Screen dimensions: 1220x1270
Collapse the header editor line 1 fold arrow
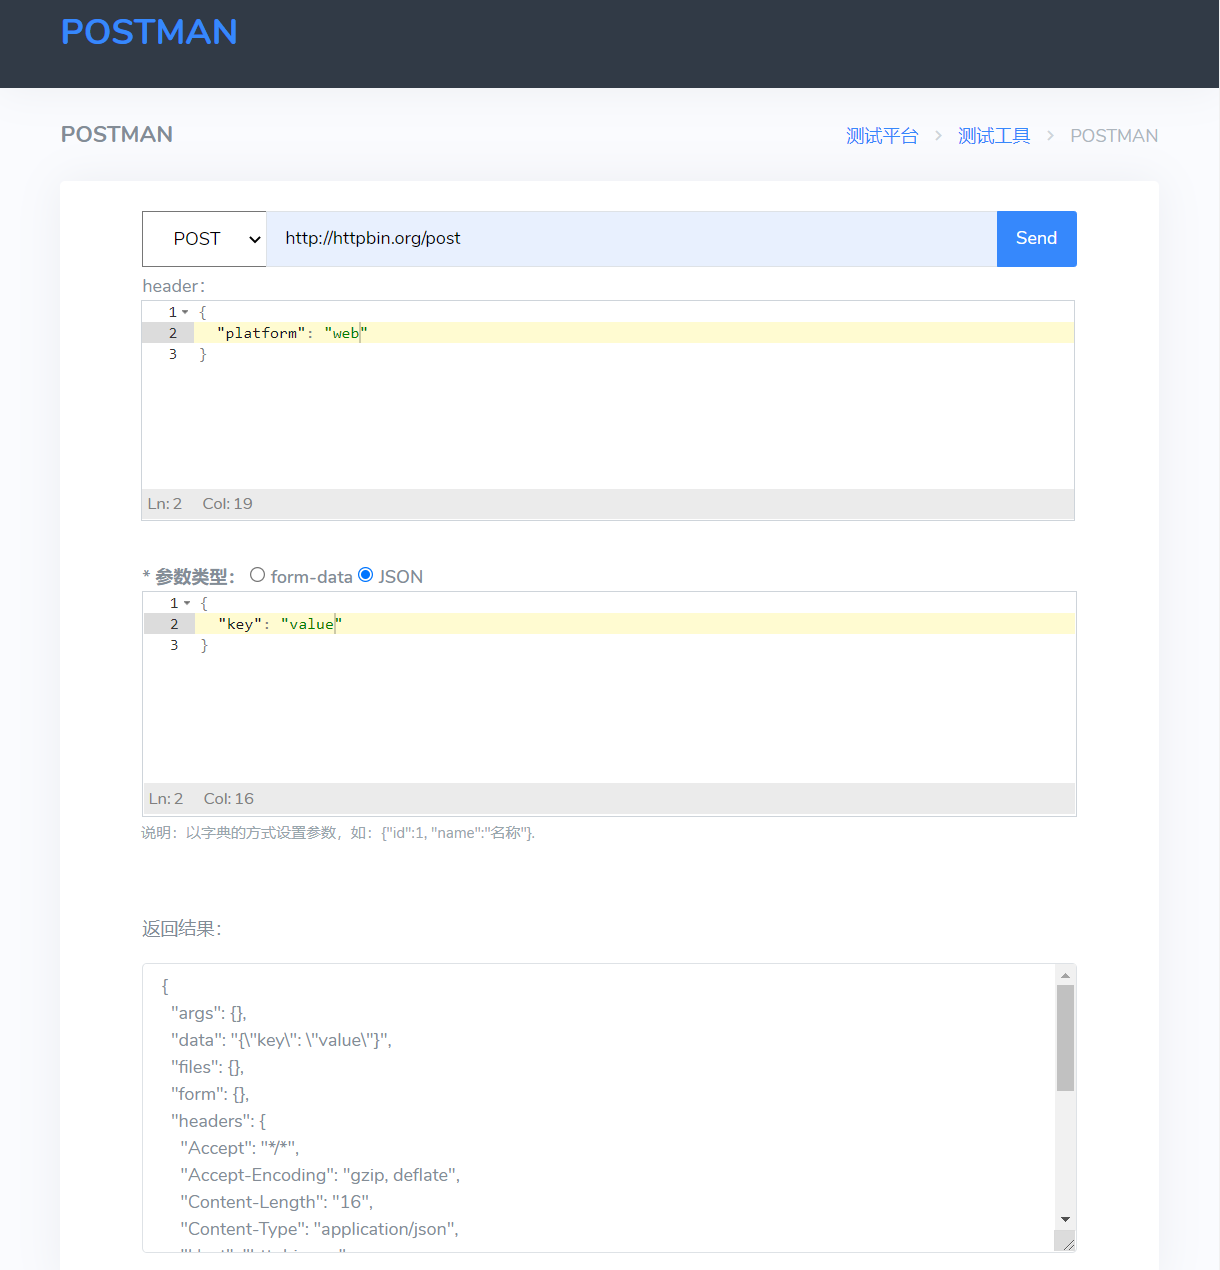pos(185,312)
